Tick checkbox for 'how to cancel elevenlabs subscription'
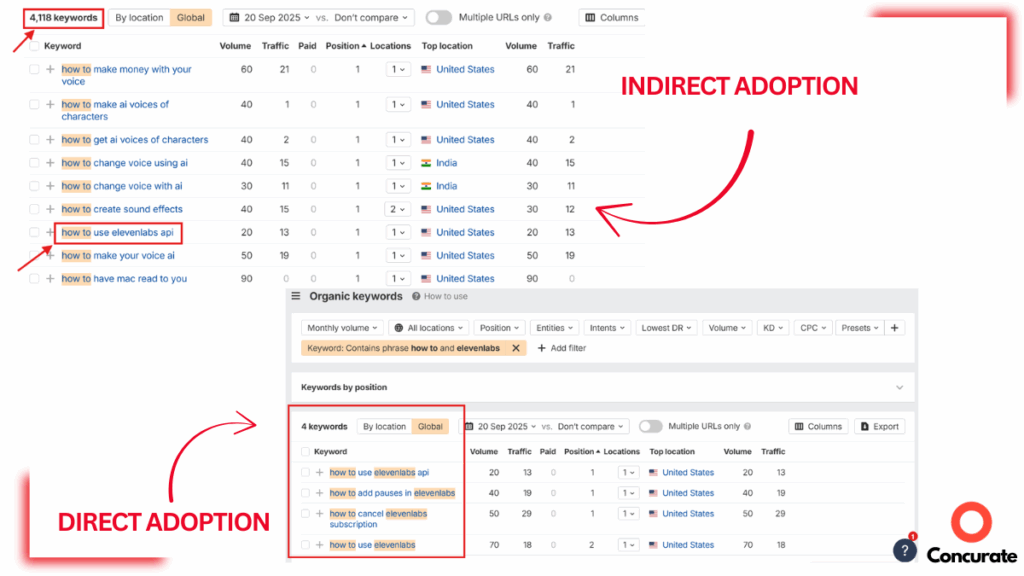The width and height of the screenshot is (1024, 576). pyautogui.click(x=305, y=514)
